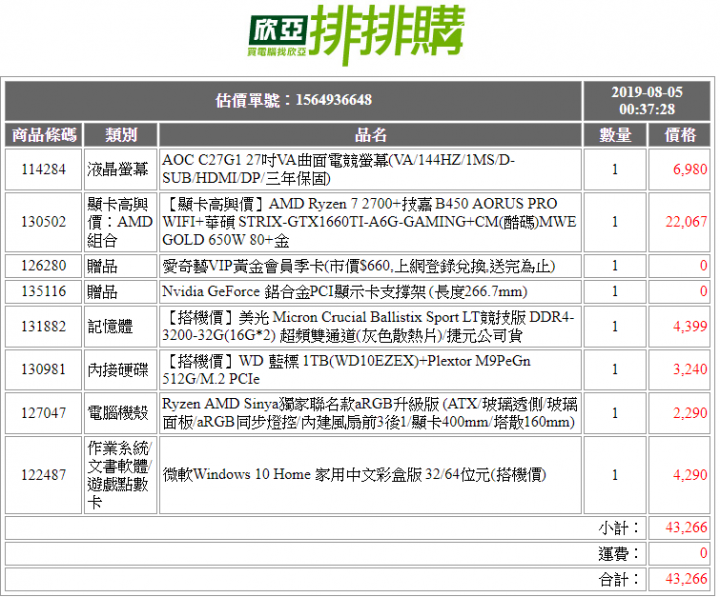Click the quantity 1 in the 114284 row
Viewport: 720px width, 597px height.
tap(615, 169)
